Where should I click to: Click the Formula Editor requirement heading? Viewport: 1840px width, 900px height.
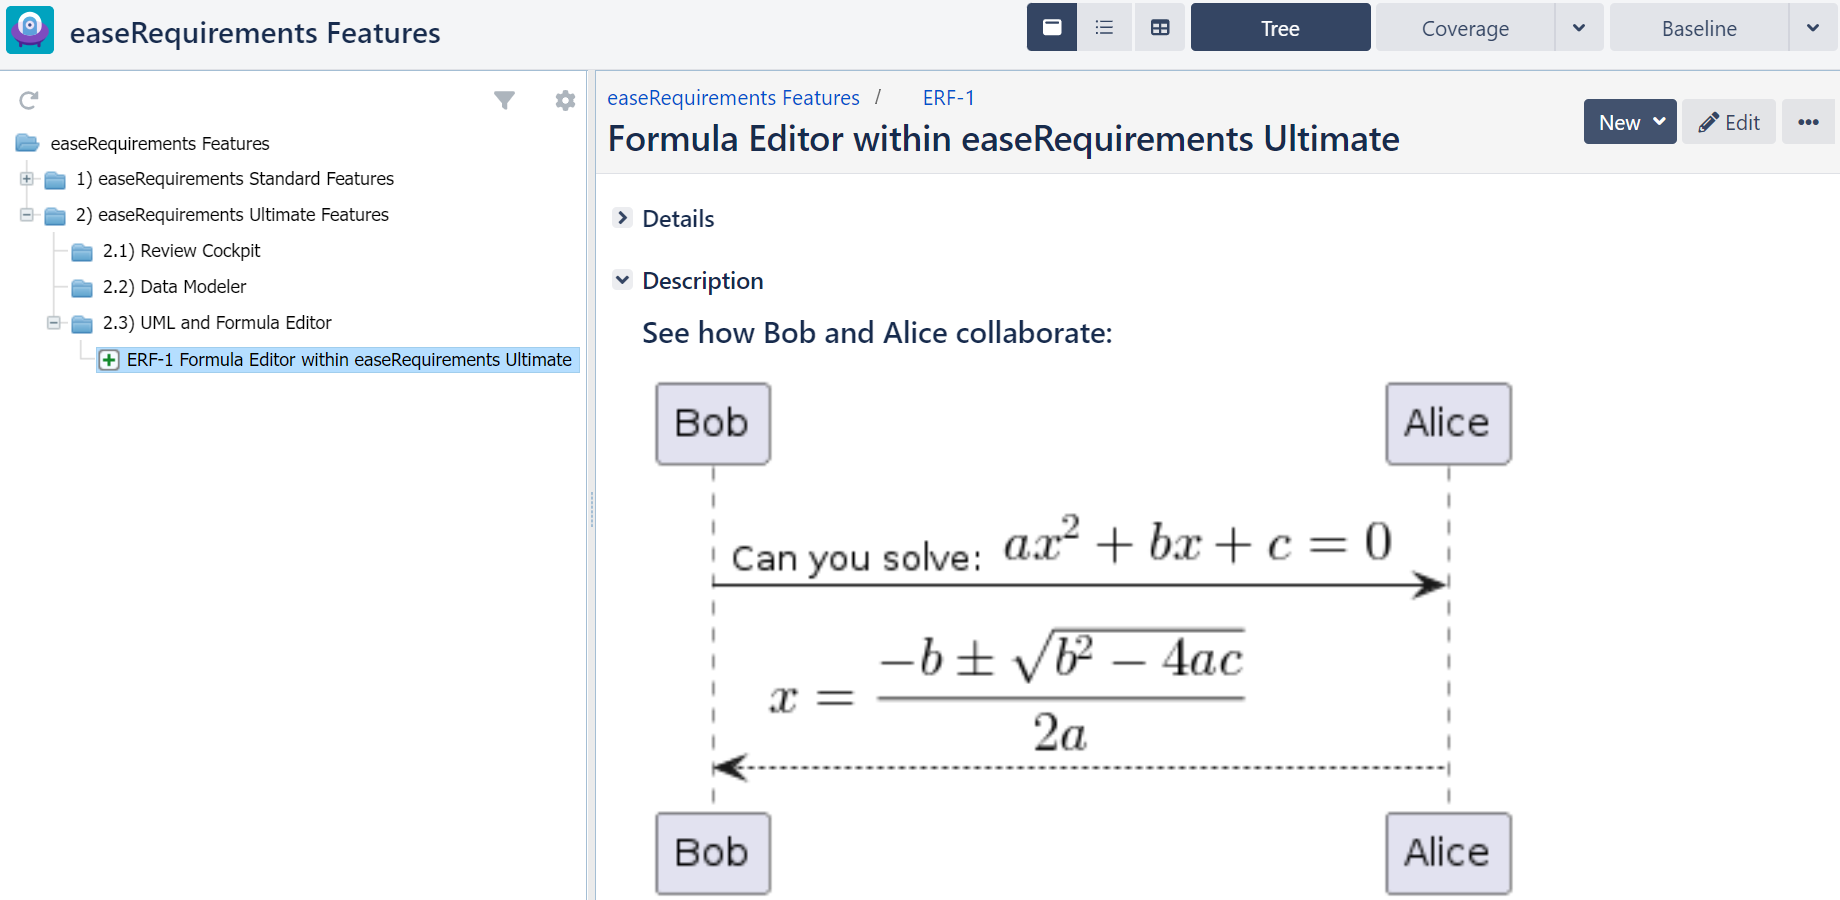(x=1003, y=139)
